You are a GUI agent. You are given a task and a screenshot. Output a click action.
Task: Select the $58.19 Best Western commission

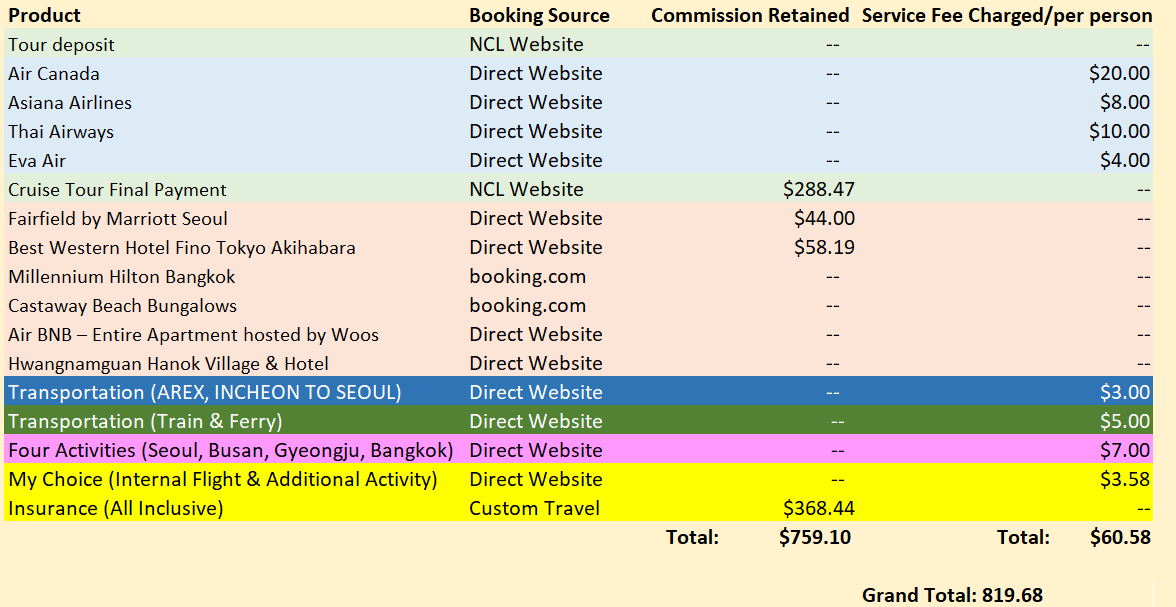click(x=824, y=247)
